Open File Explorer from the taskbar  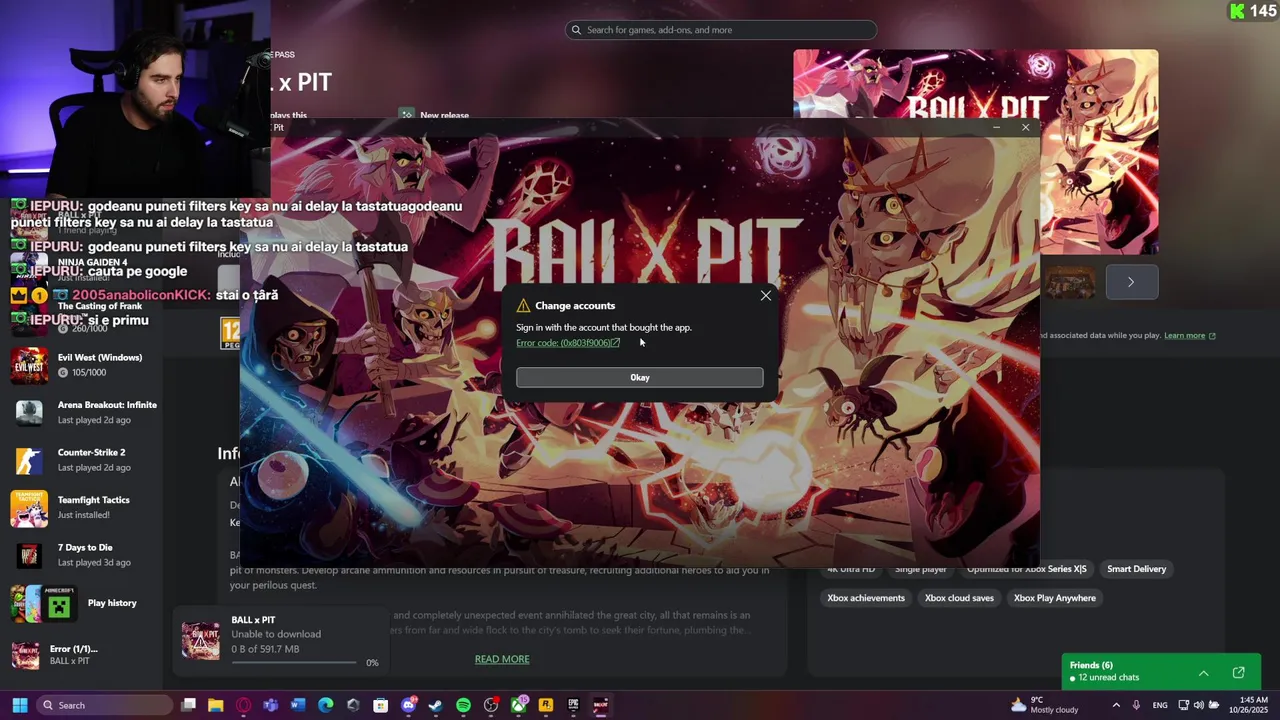pos(215,705)
